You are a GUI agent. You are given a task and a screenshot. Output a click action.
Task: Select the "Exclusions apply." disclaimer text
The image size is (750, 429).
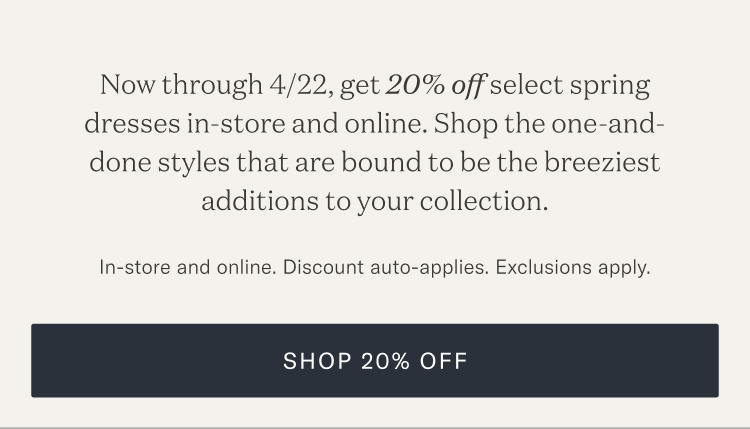(573, 268)
